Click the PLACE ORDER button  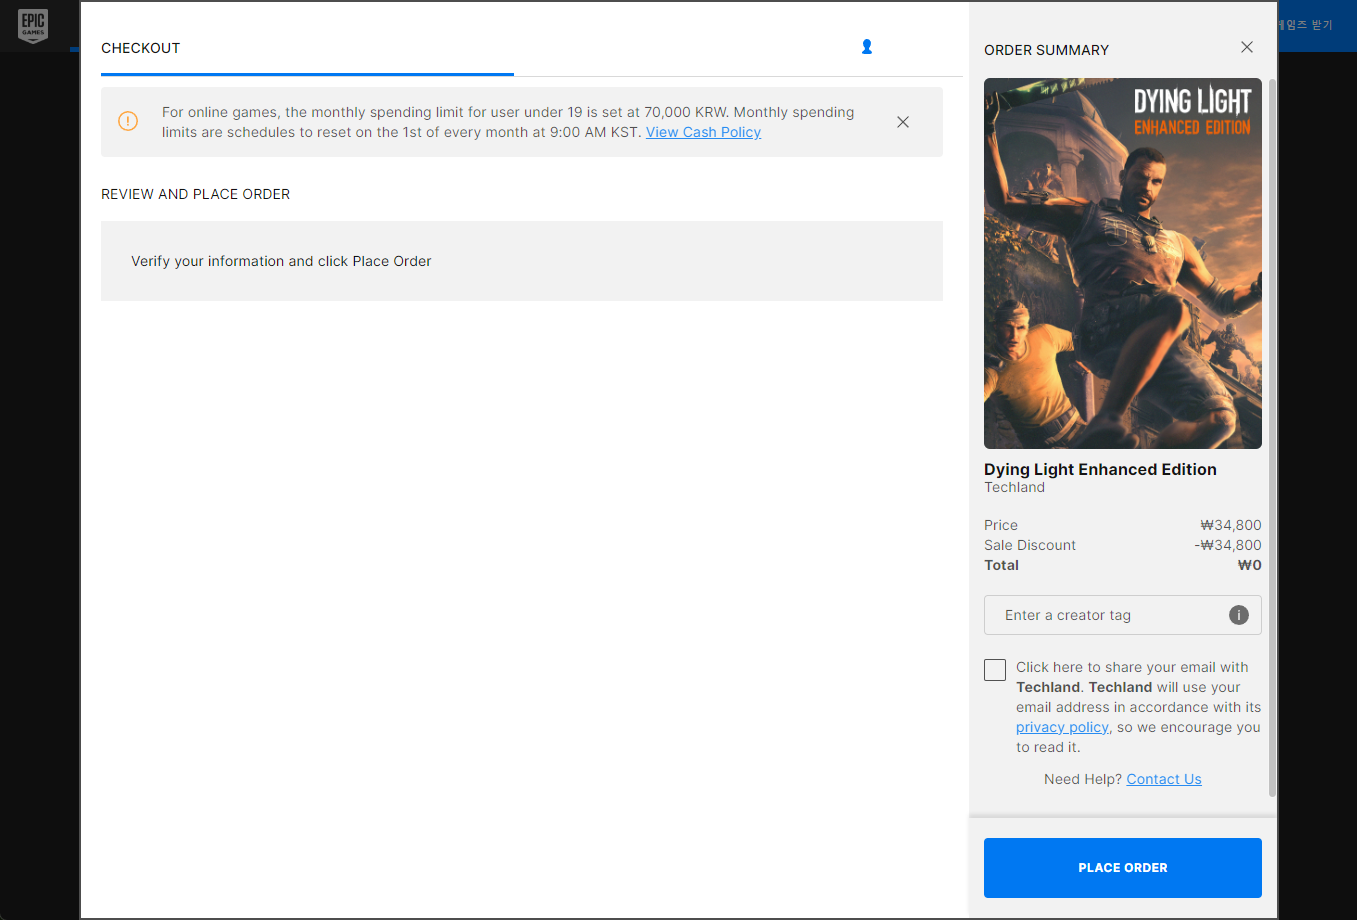point(1123,868)
